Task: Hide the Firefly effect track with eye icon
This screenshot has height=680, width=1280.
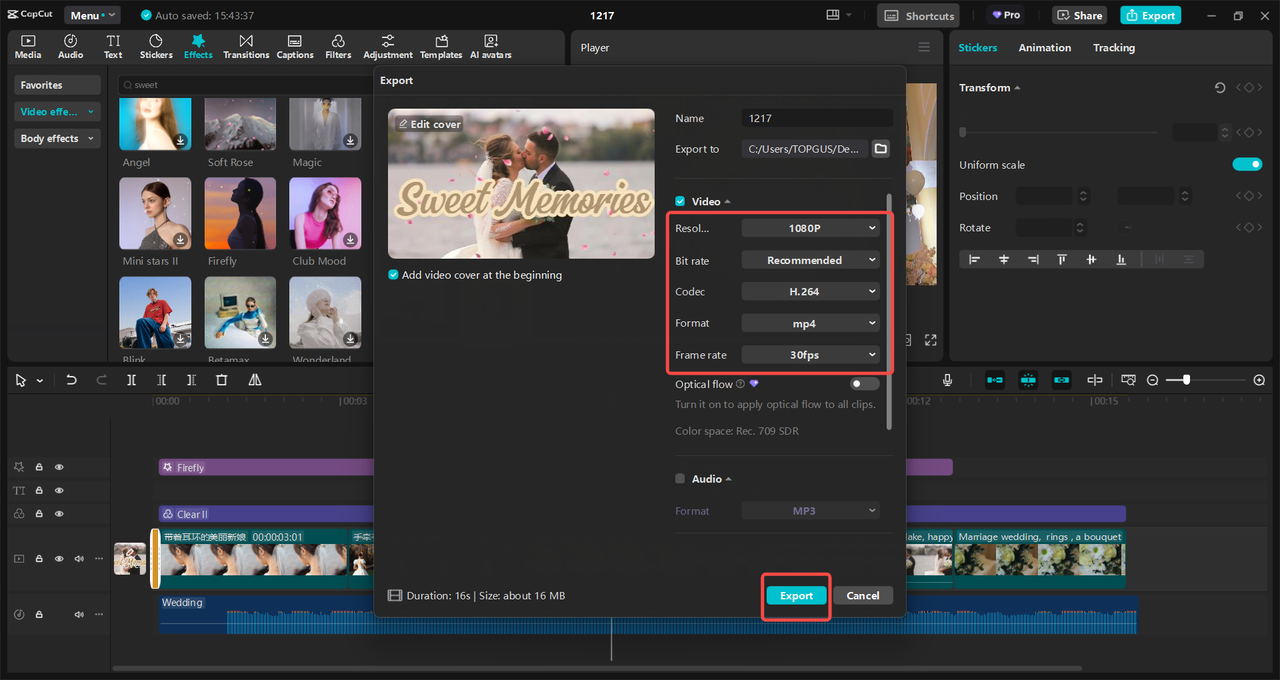Action: click(x=59, y=467)
